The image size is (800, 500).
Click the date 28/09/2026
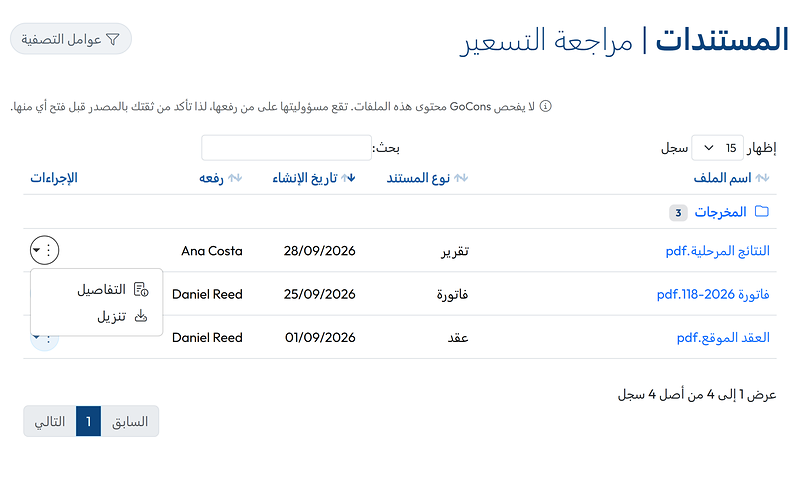pyautogui.click(x=319, y=251)
